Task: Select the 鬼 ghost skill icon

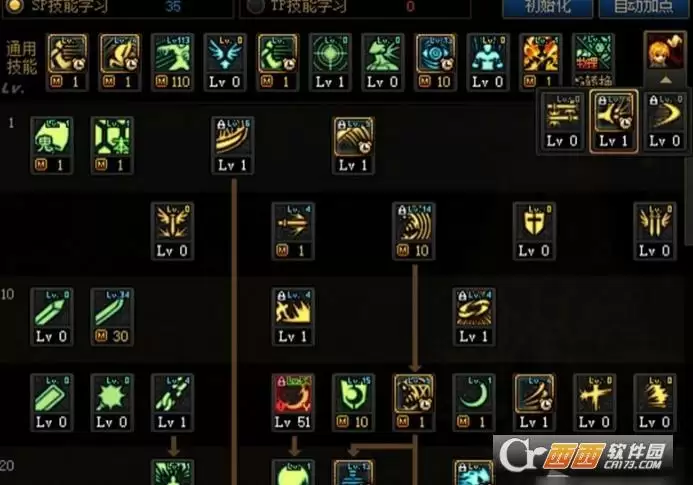Action: pos(51,145)
